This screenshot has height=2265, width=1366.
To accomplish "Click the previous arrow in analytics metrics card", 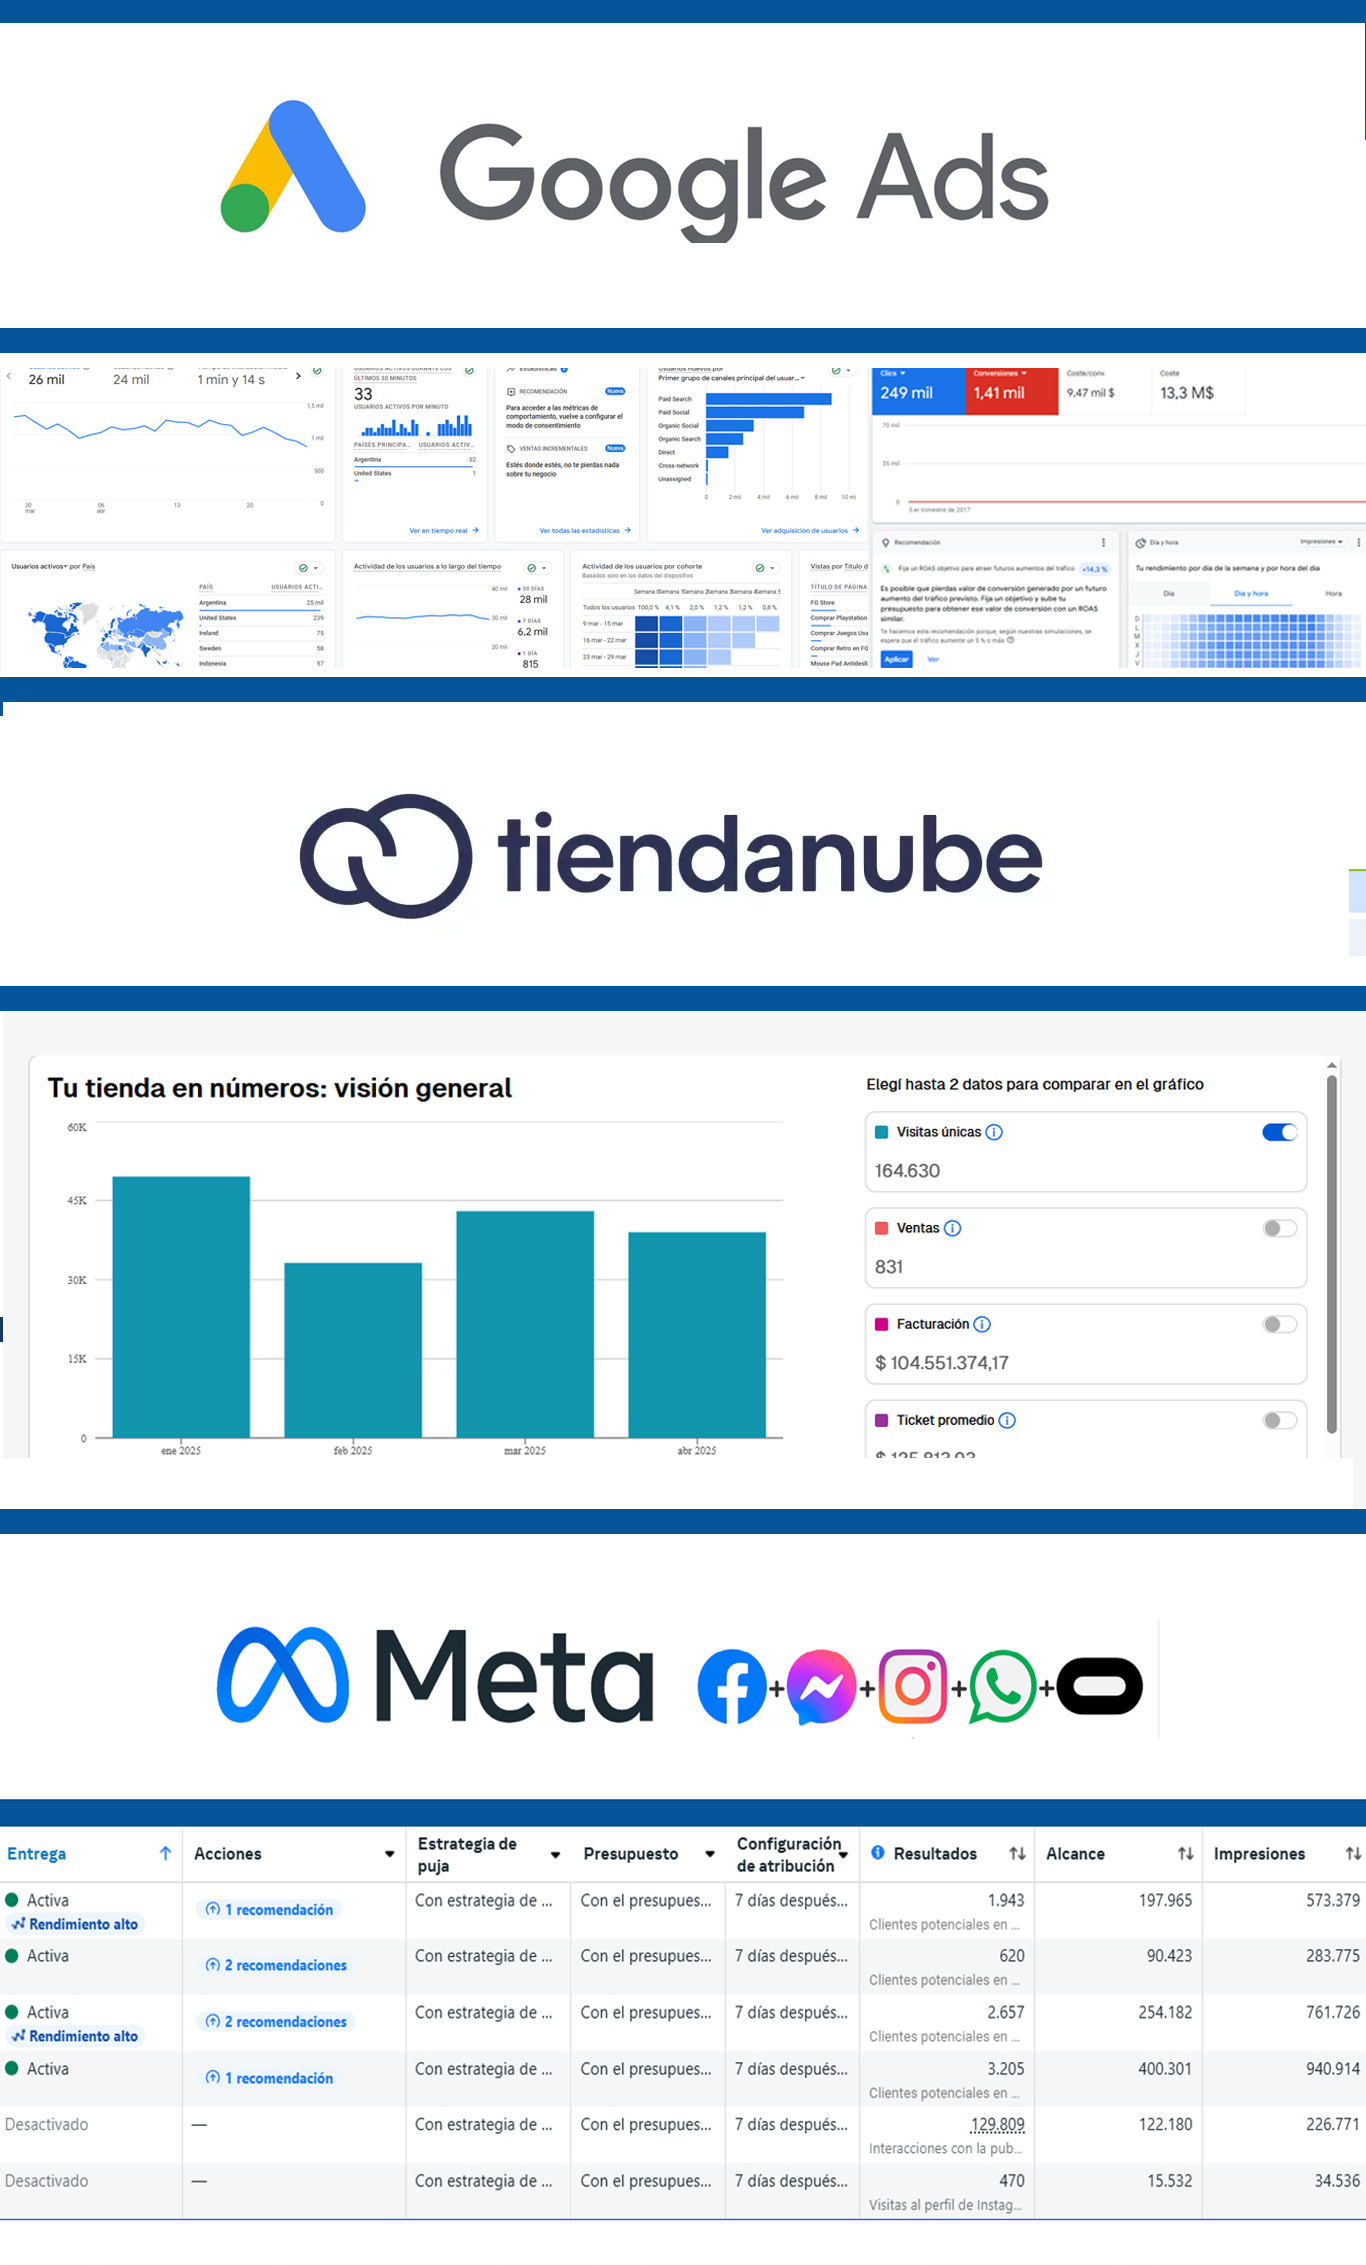I will [x=9, y=376].
